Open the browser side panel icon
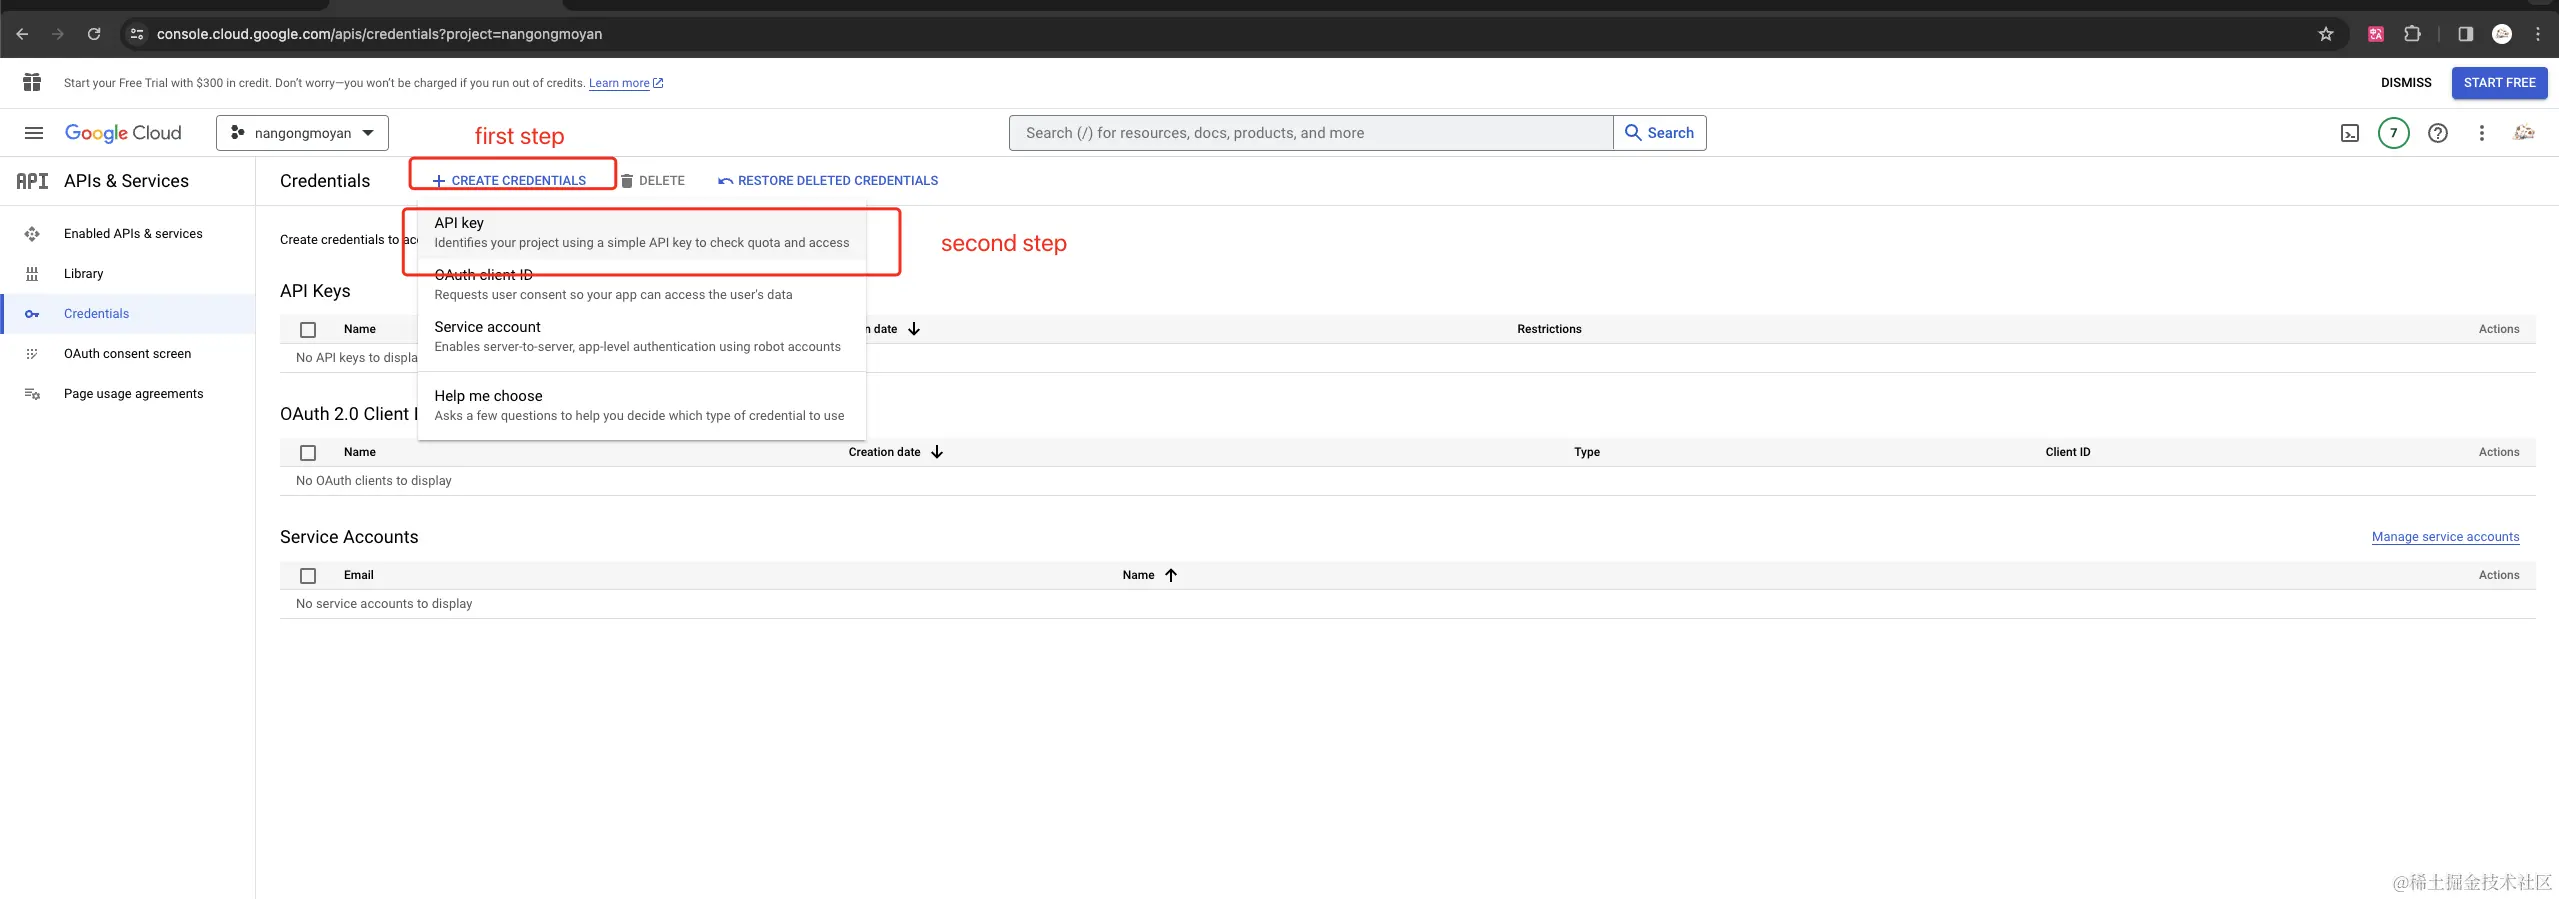The width and height of the screenshot is (2559, 899). pyautogui.click(x=2466, y=34)
